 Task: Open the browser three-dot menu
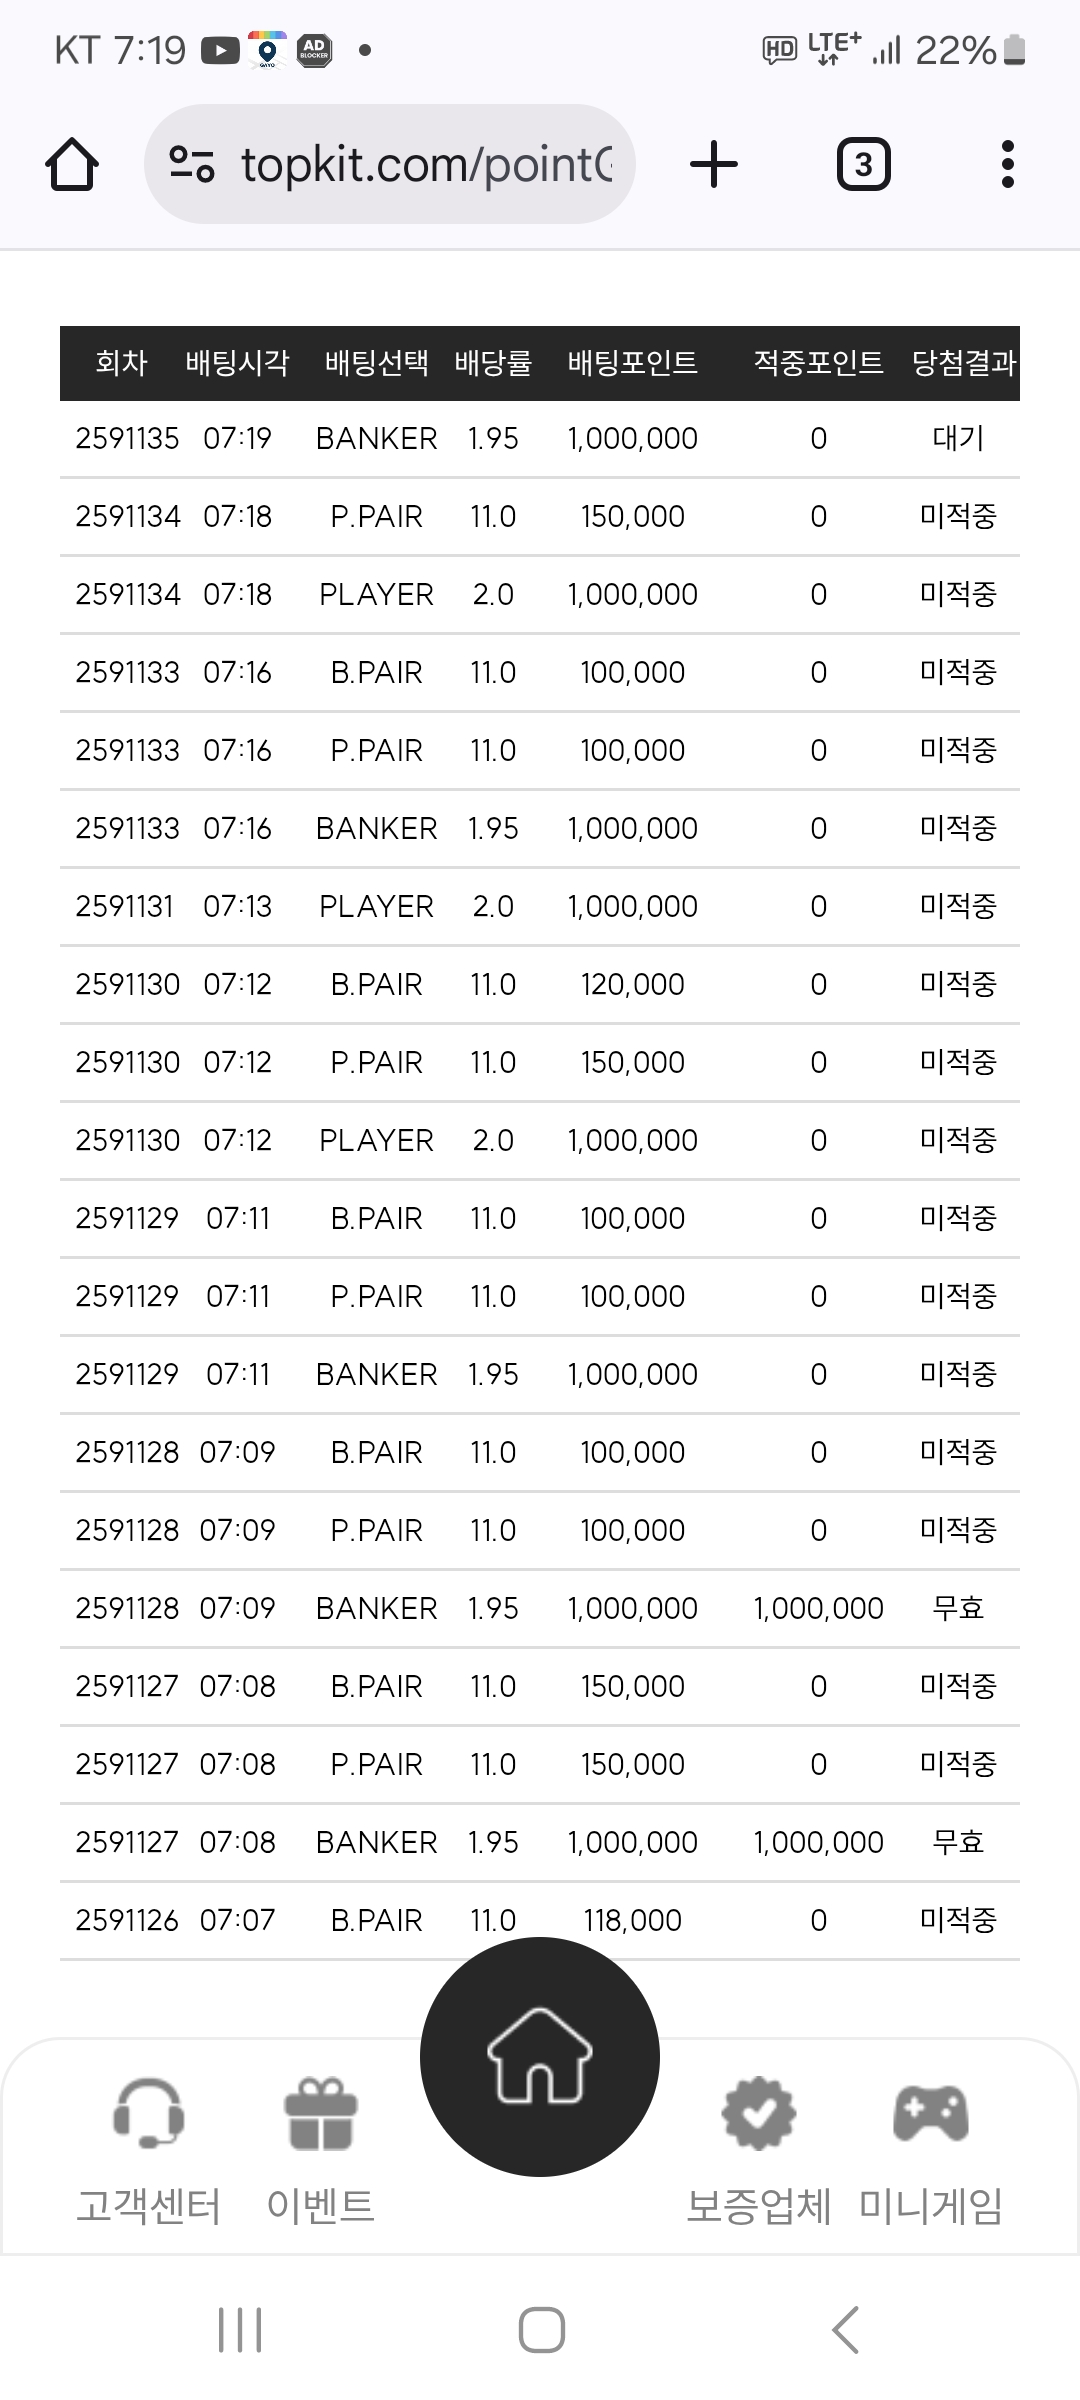[x=1007, y=164]
